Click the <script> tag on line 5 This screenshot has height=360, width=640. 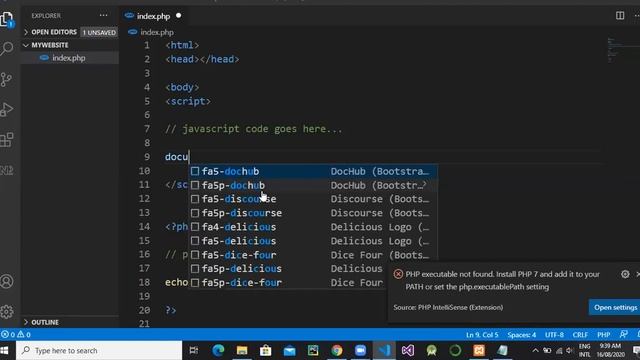188,101
